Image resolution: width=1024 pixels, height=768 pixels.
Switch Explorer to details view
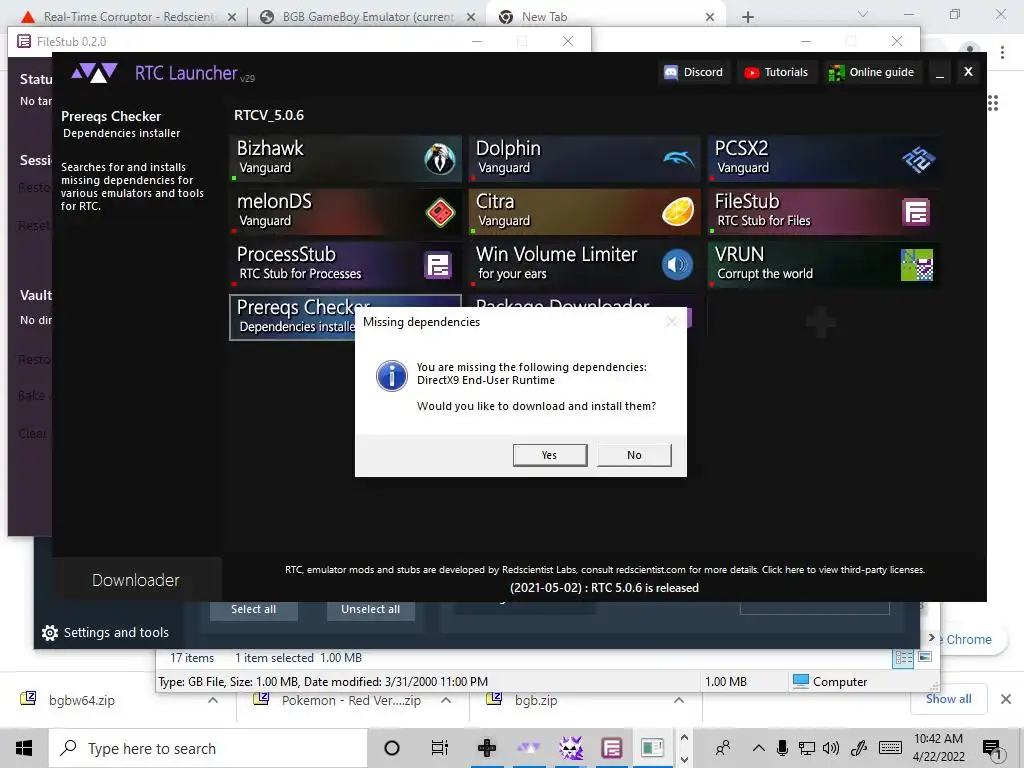pyautogui.click(x=904, y=658)
